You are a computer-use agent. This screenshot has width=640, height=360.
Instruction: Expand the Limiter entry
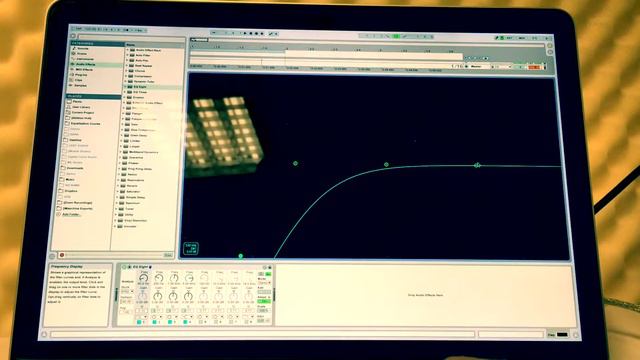(x=122, y=140)
